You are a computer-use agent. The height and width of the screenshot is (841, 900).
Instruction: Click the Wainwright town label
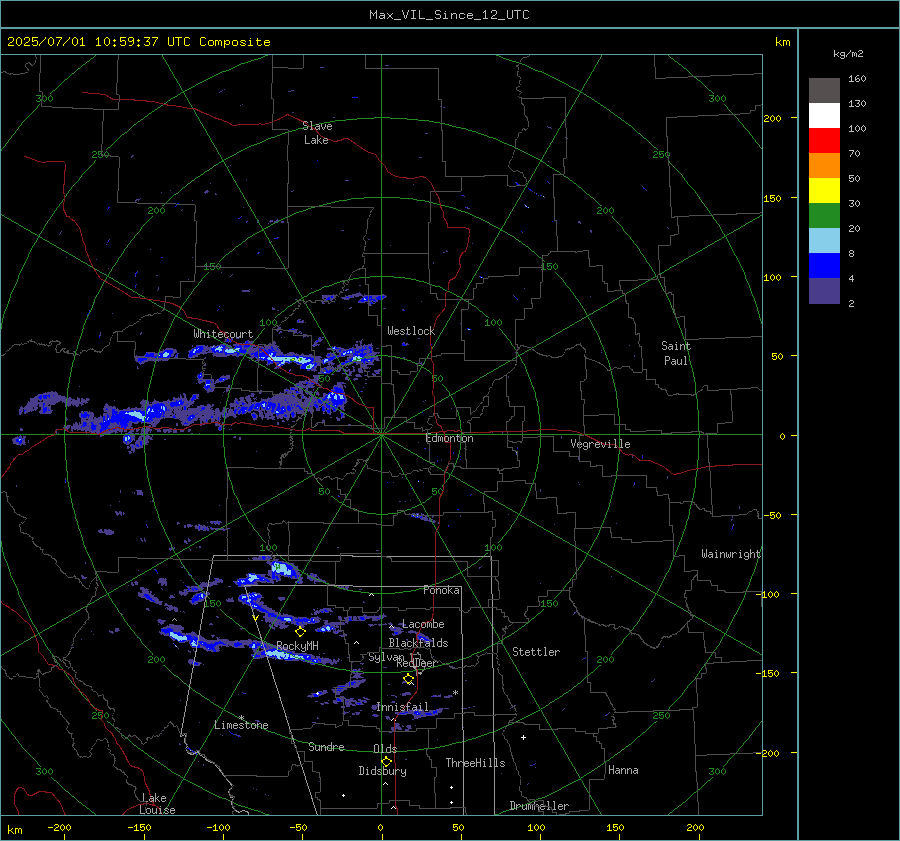(x=731, y=554)
